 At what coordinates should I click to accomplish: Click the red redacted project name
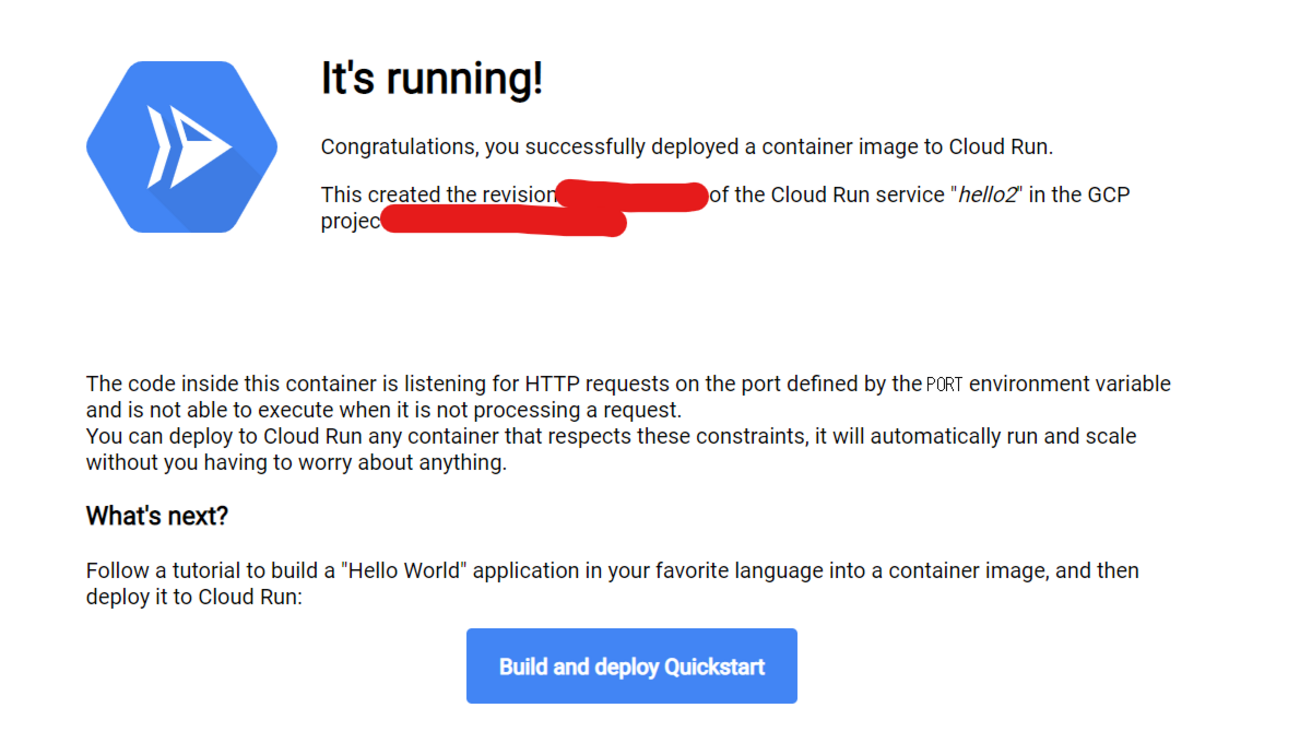coord(503,222)
